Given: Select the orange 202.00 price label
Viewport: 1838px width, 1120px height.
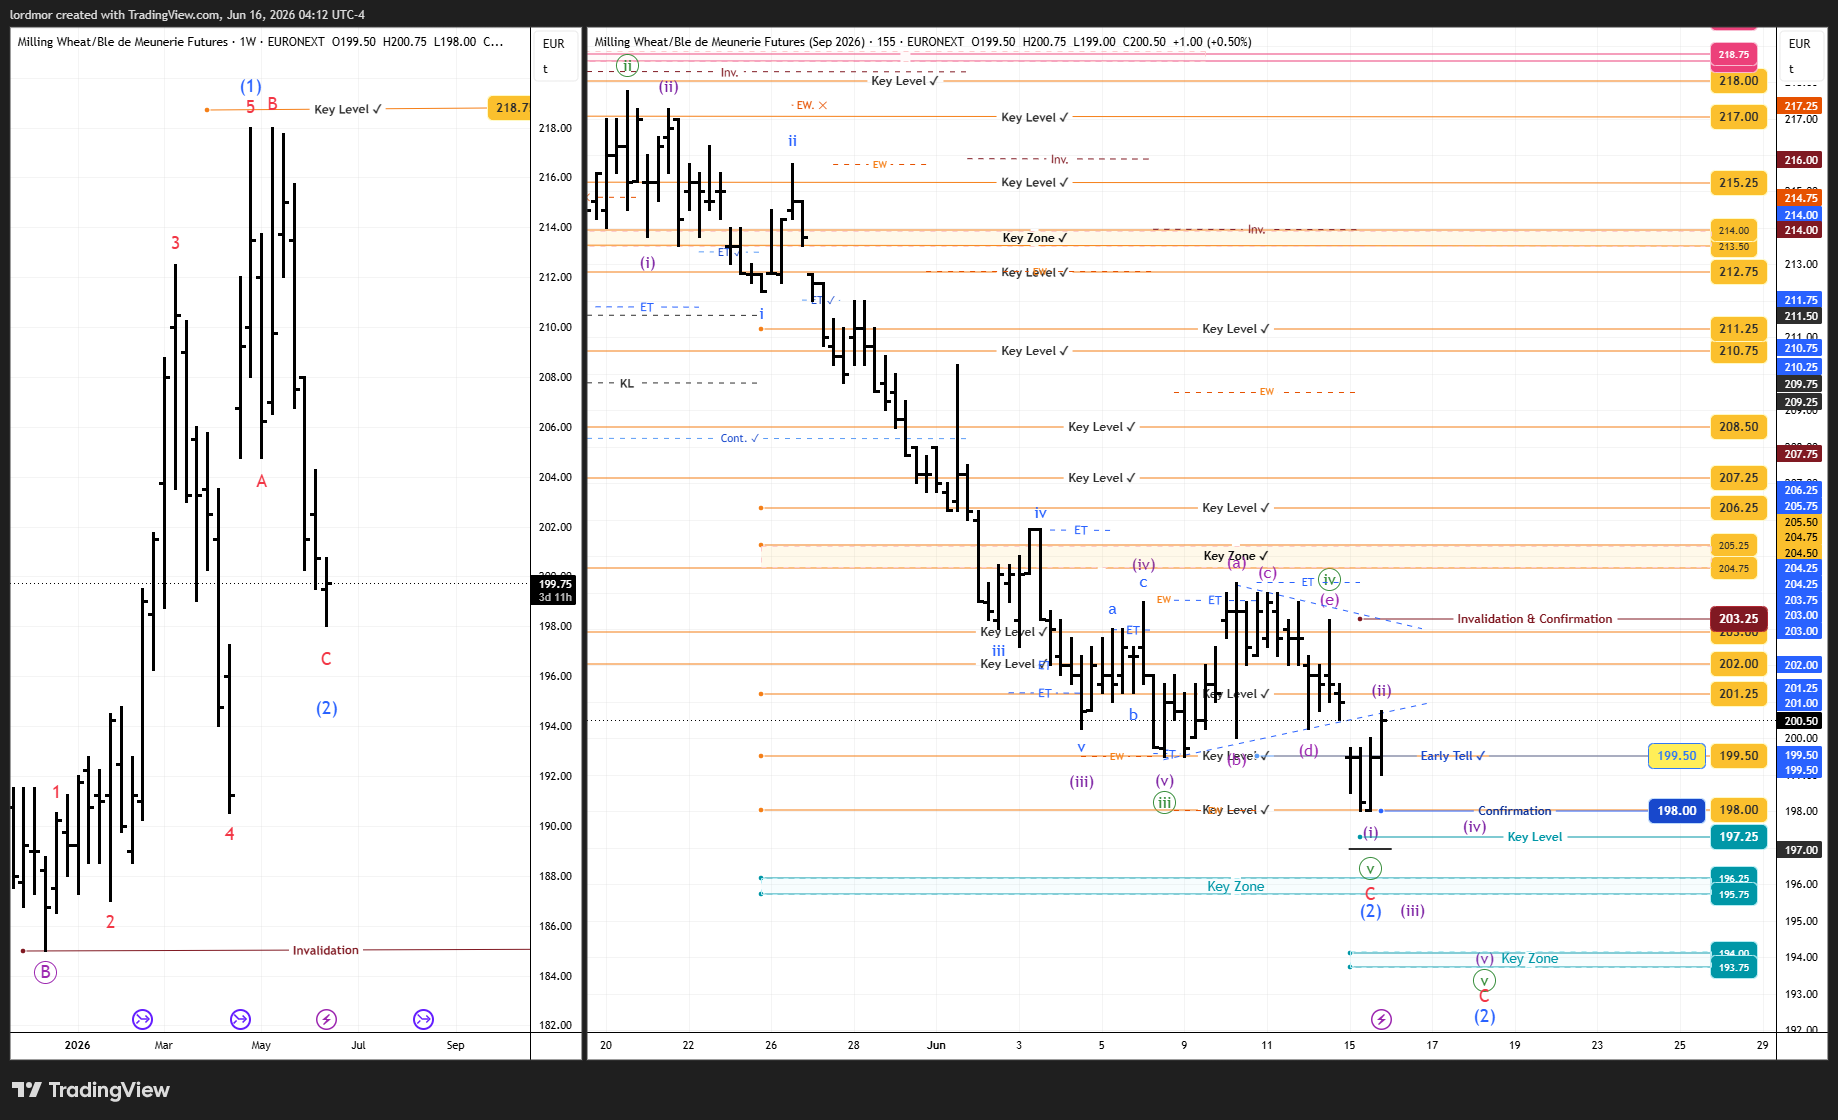Looking at the screenshot, I should click(1739, 664).
